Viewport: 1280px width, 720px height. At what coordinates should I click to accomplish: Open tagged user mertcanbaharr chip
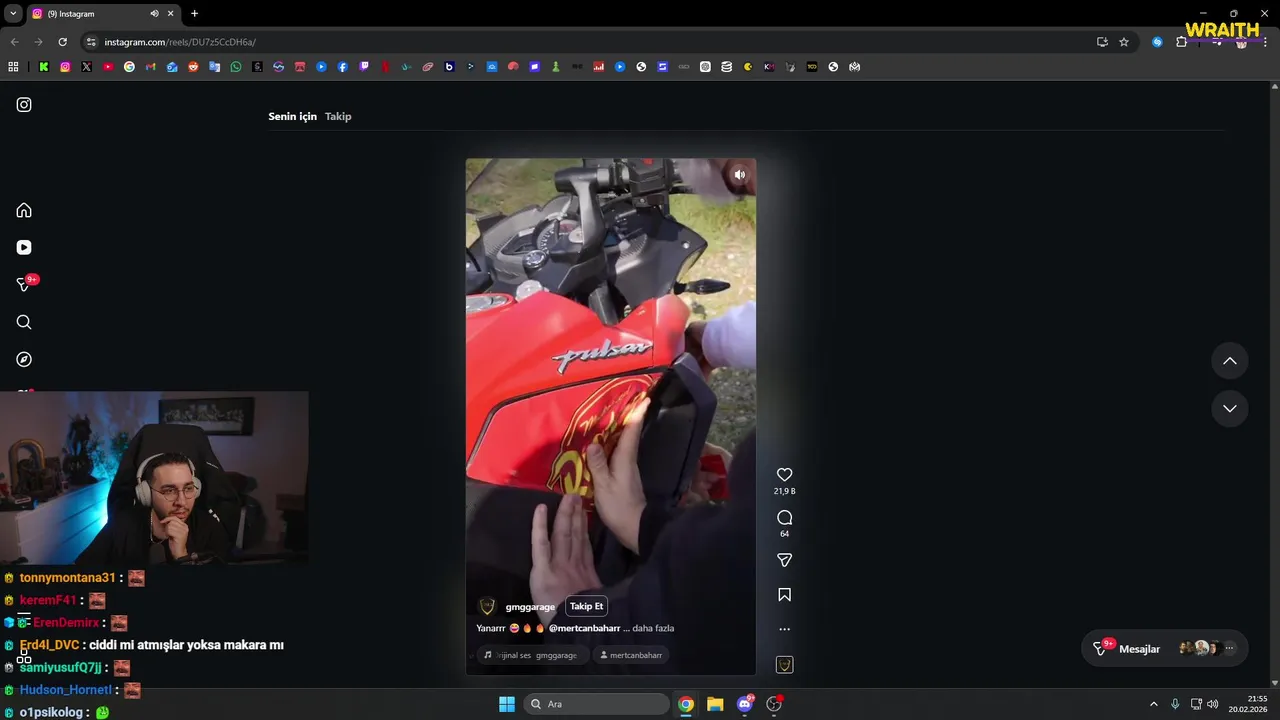click(631, 655)
